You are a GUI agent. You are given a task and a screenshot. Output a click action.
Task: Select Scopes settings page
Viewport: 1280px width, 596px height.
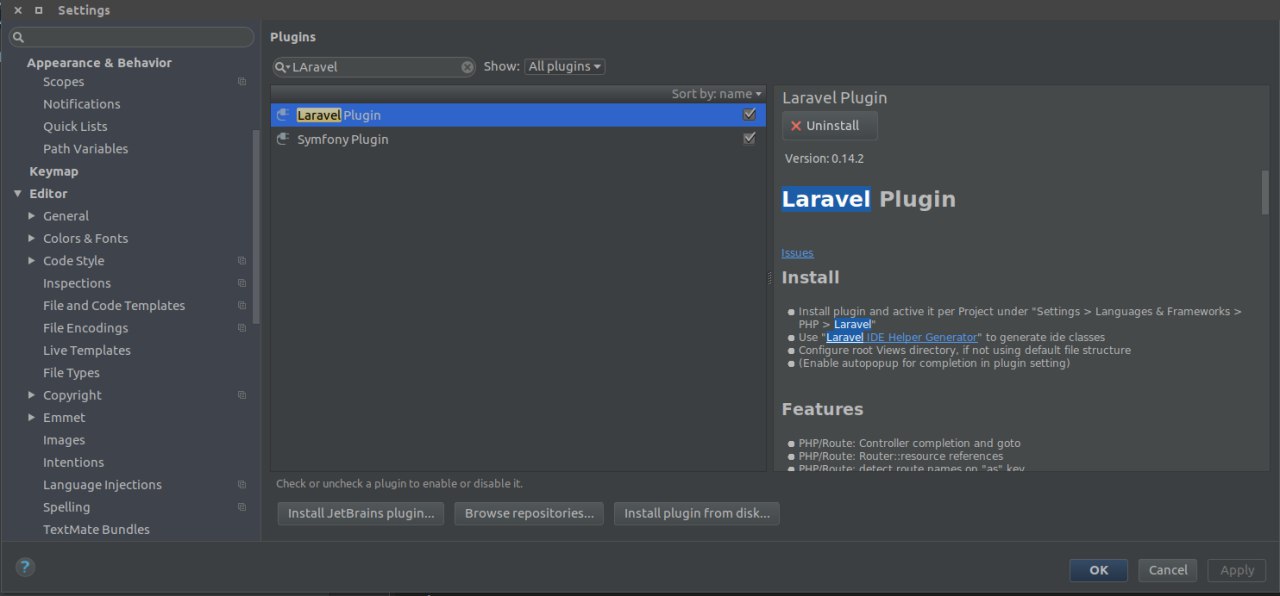tap(63, 82)
